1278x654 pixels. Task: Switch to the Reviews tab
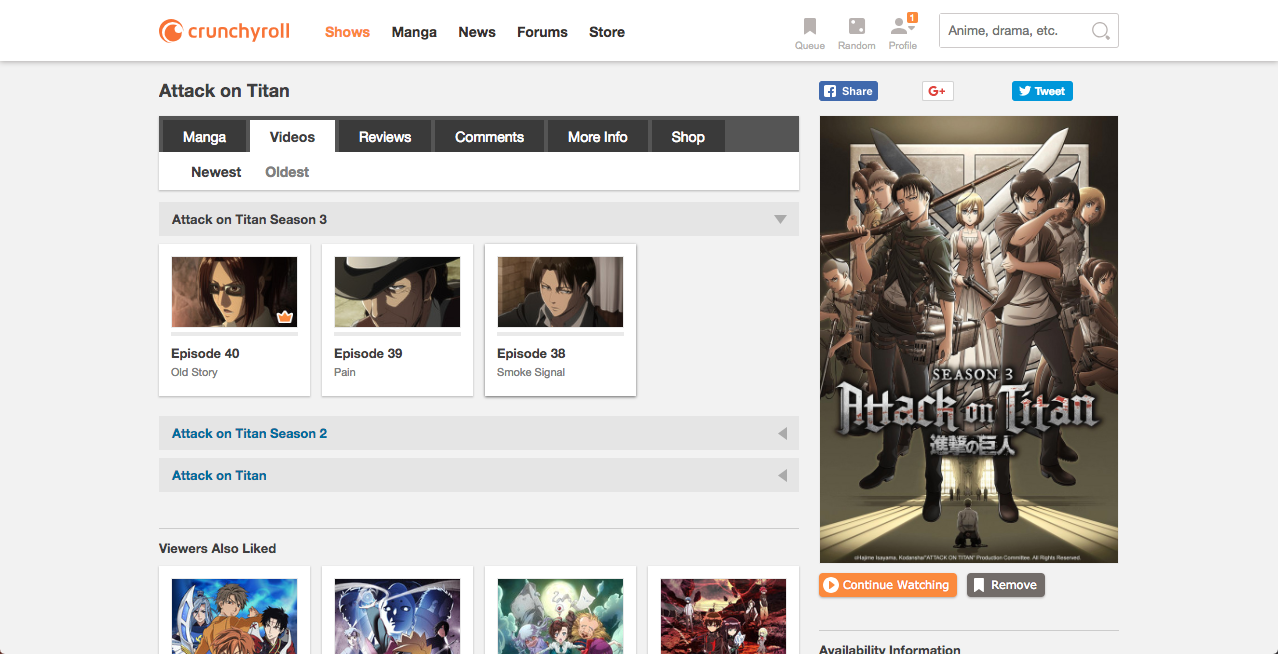(385, 137)
